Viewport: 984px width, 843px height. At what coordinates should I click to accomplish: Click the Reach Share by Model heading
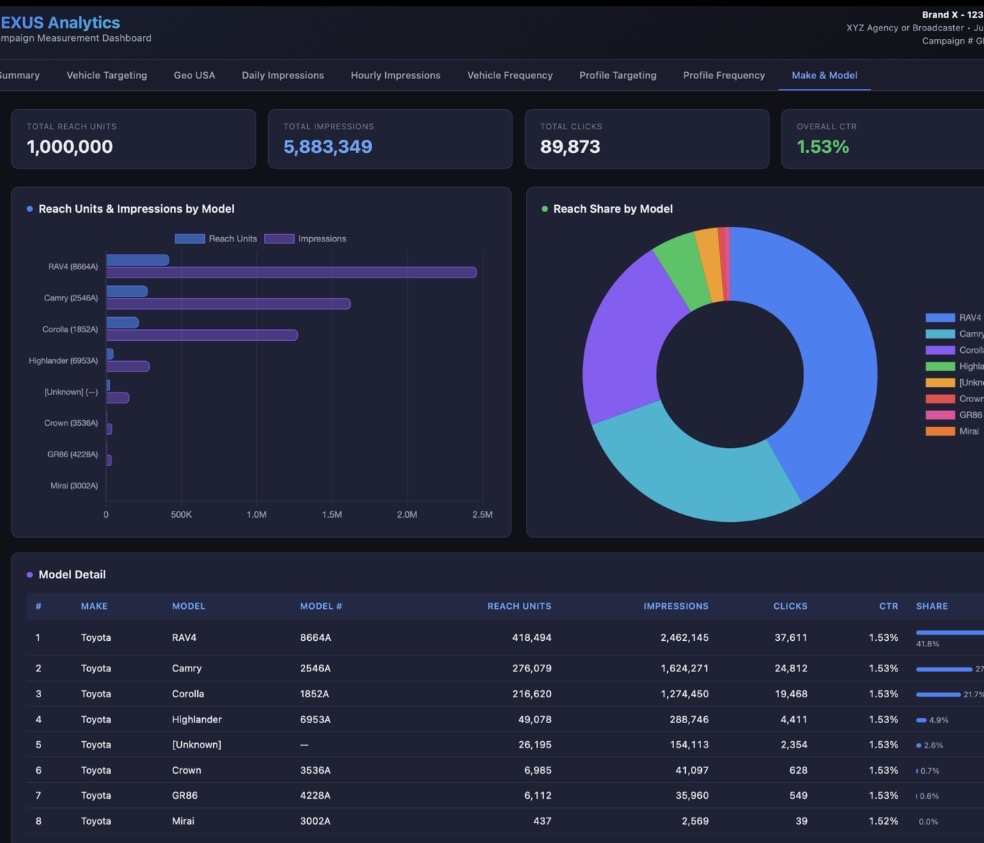(612, 209)
